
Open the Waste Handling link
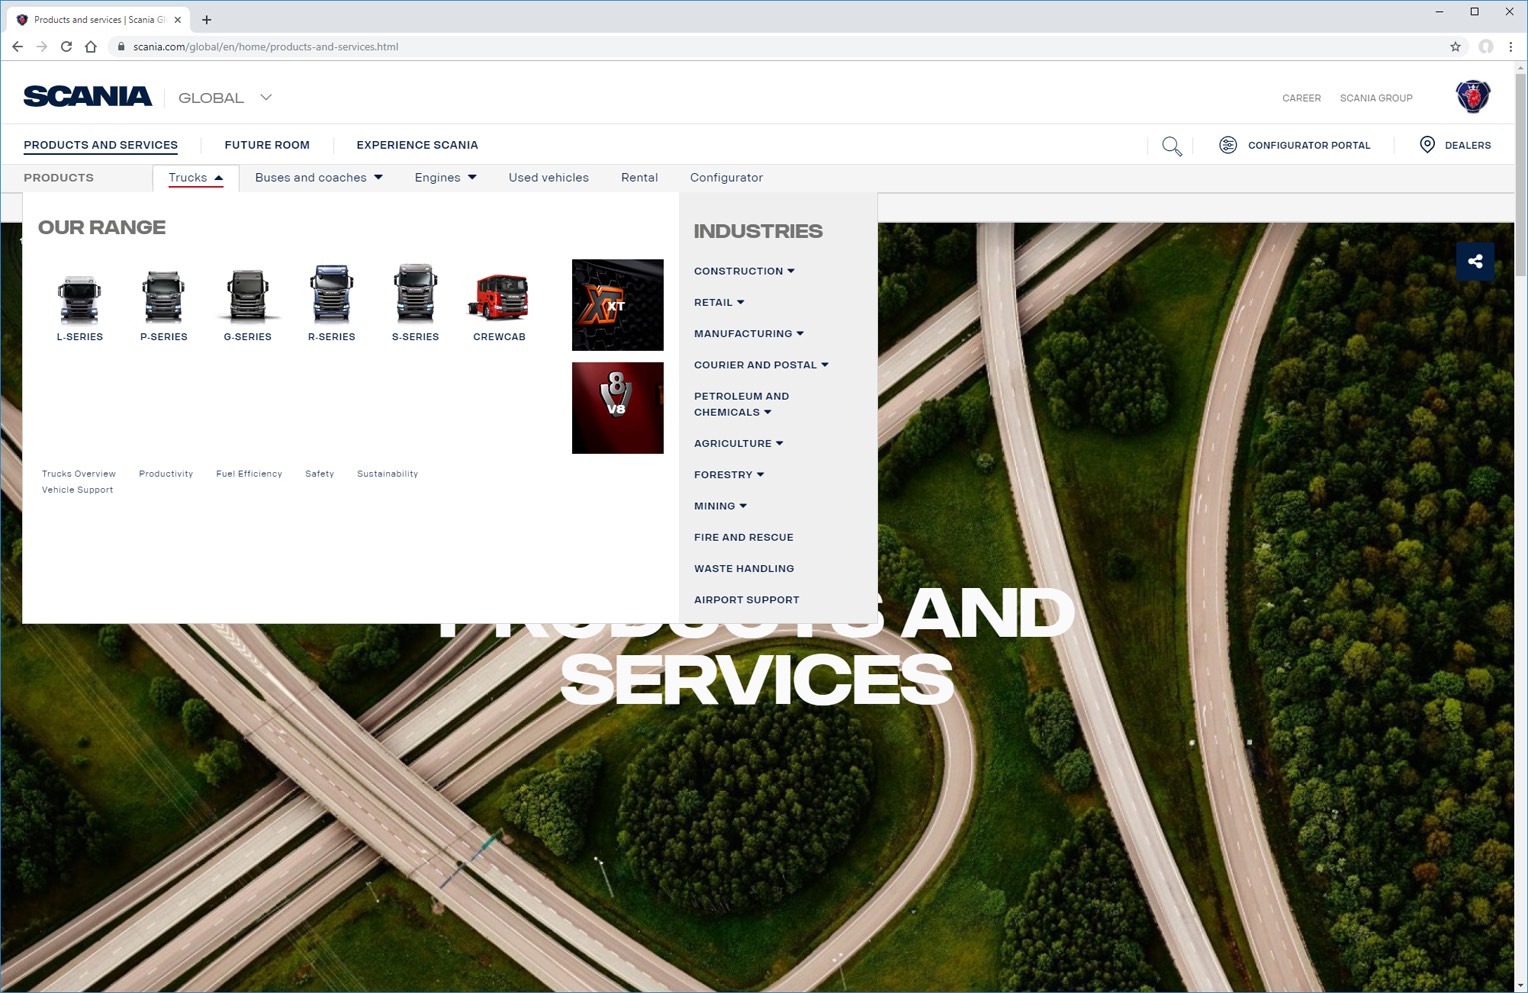744,569
